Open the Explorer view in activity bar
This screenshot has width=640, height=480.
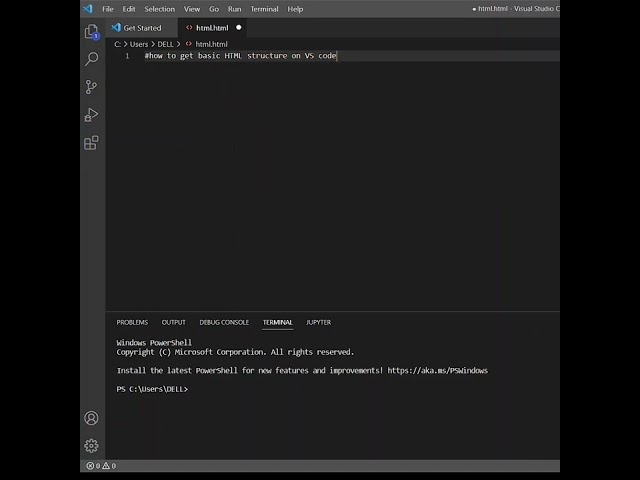pyautogui.click(x=91, y=31)
